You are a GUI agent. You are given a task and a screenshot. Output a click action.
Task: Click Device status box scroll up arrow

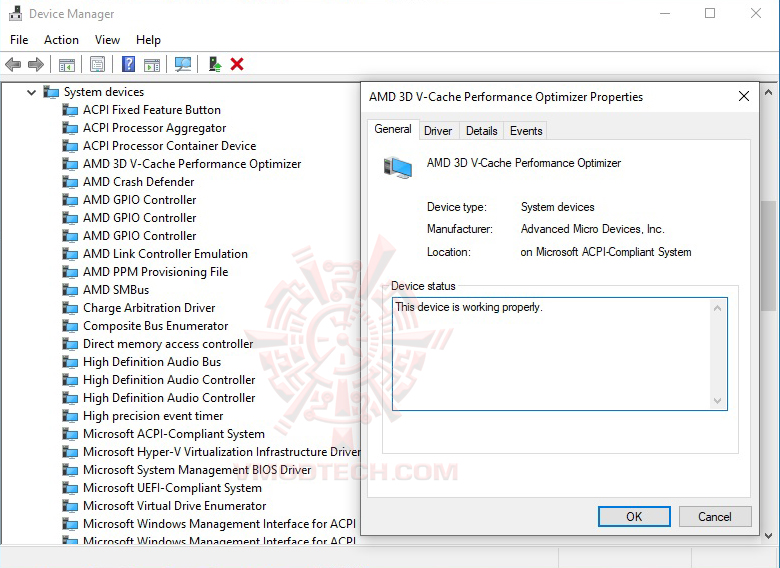click(x=717, y=308)
